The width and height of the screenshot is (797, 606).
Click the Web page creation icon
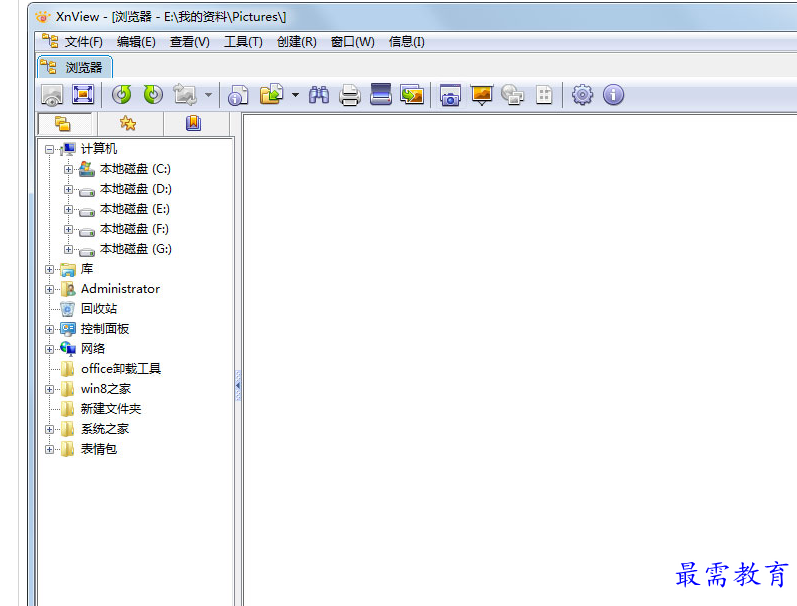pyautogui.click(x=512, y=95)
